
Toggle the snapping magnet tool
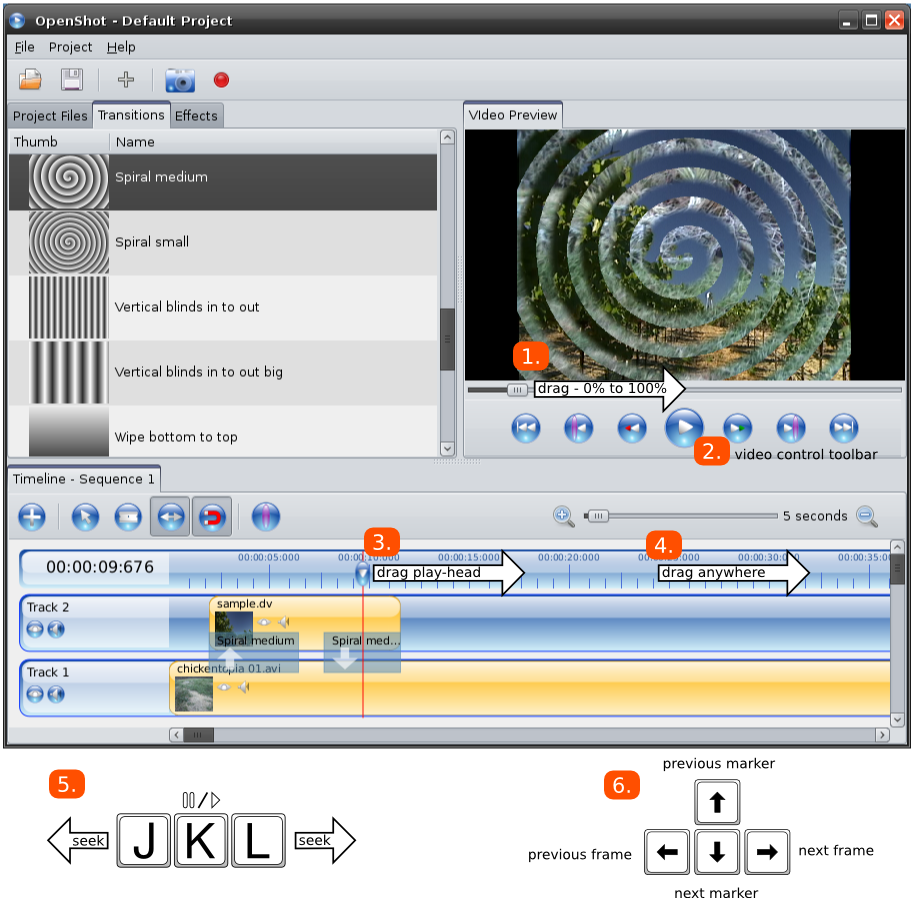coord(212,517)
